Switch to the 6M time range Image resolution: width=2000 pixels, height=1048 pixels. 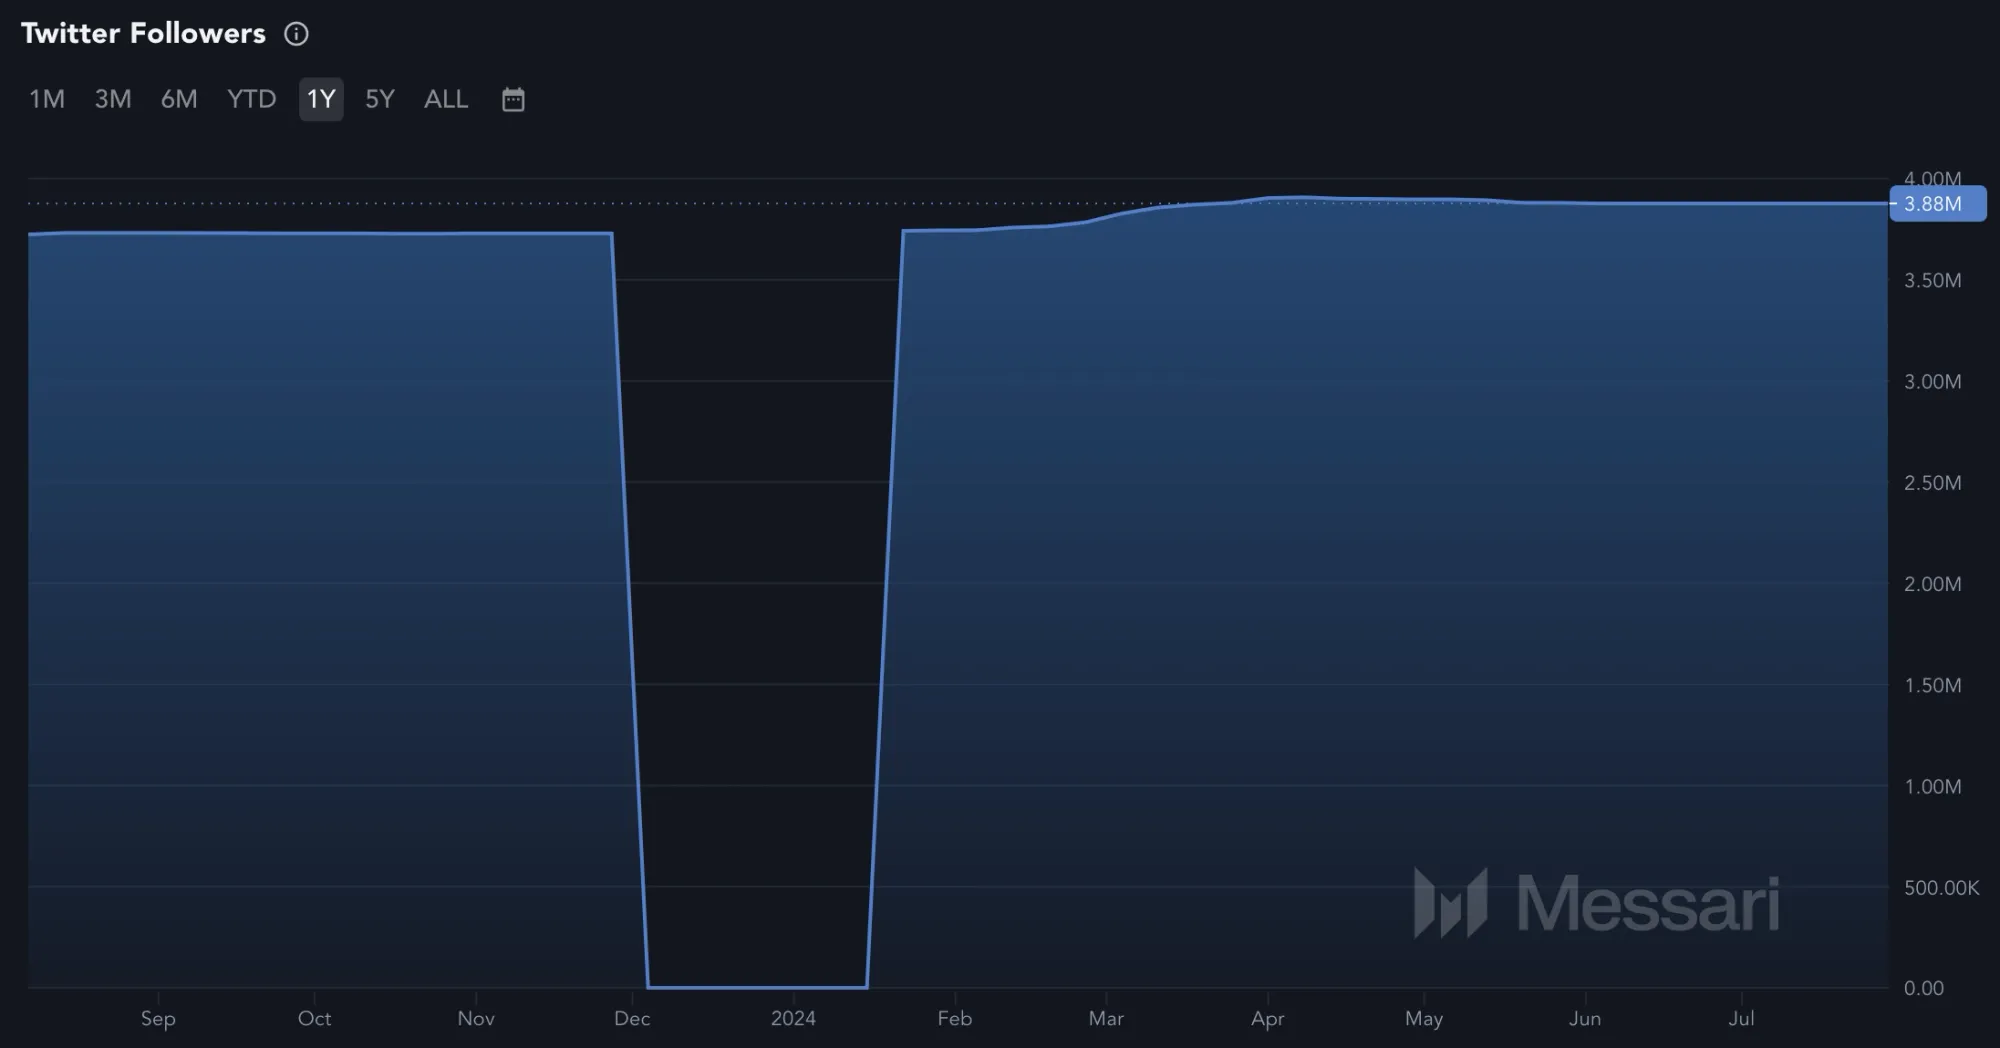pyautogui.click(x=179, y=99)
